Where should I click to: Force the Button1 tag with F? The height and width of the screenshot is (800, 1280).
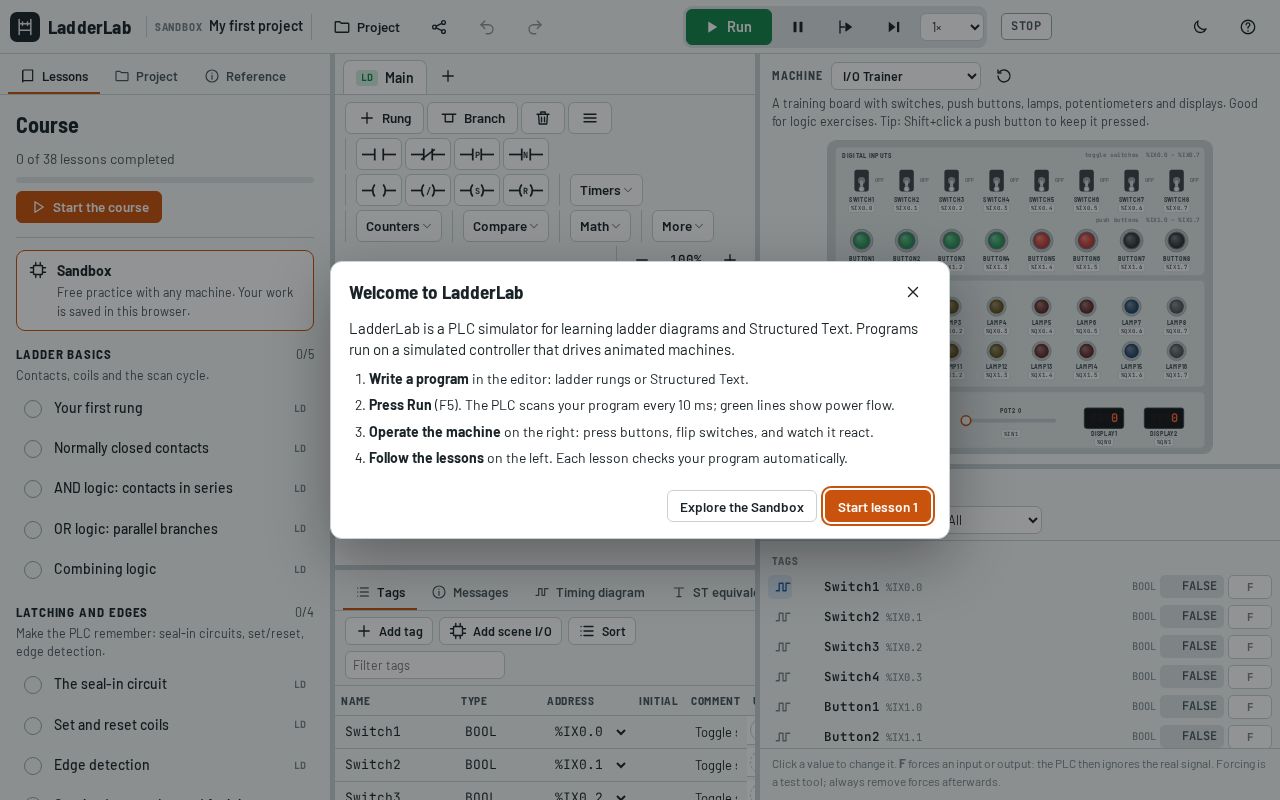1250,706
